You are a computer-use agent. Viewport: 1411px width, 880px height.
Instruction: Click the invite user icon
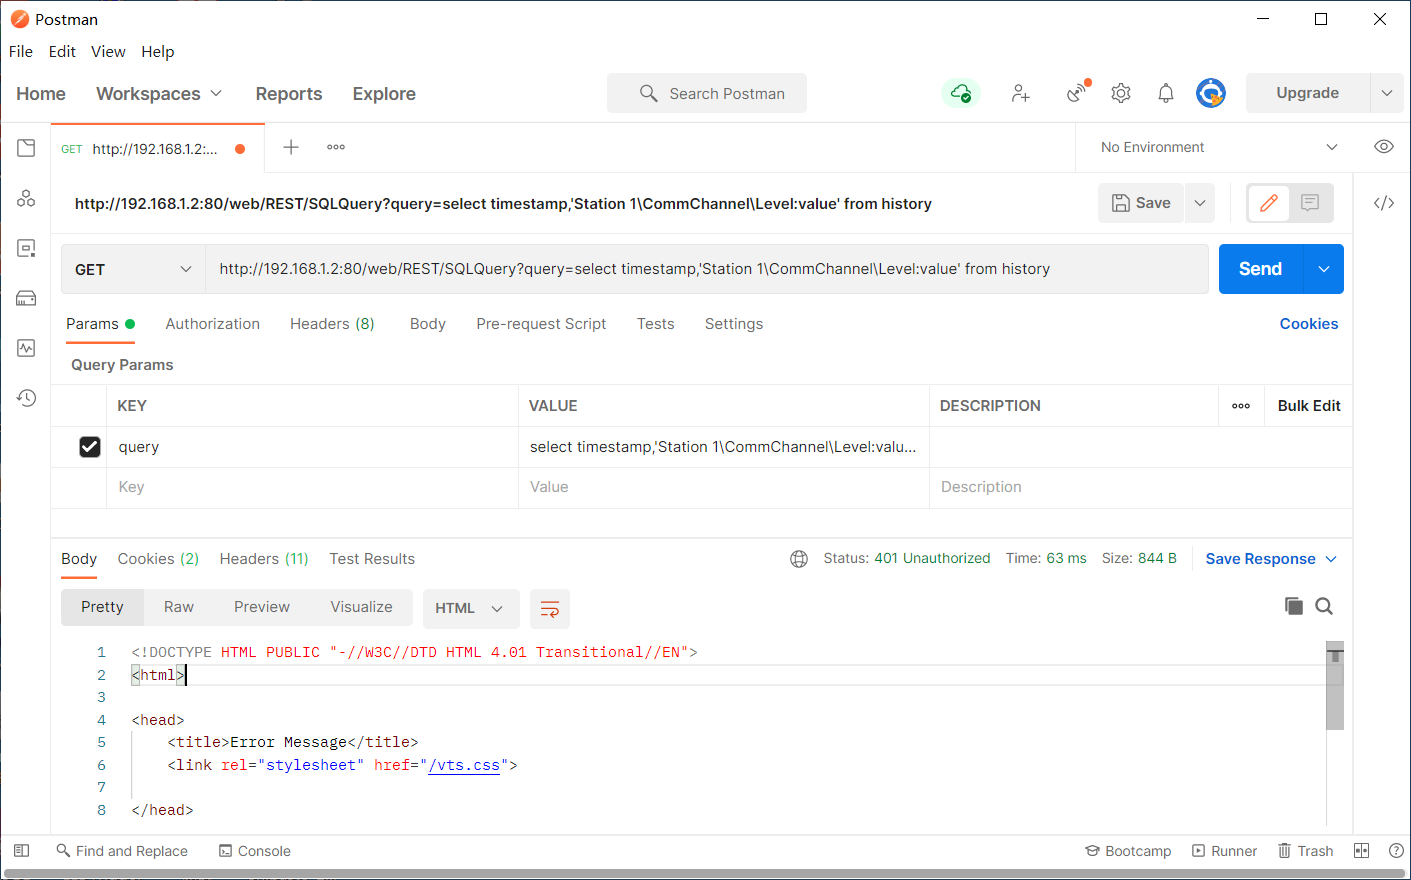click(x=1020, y=93)
